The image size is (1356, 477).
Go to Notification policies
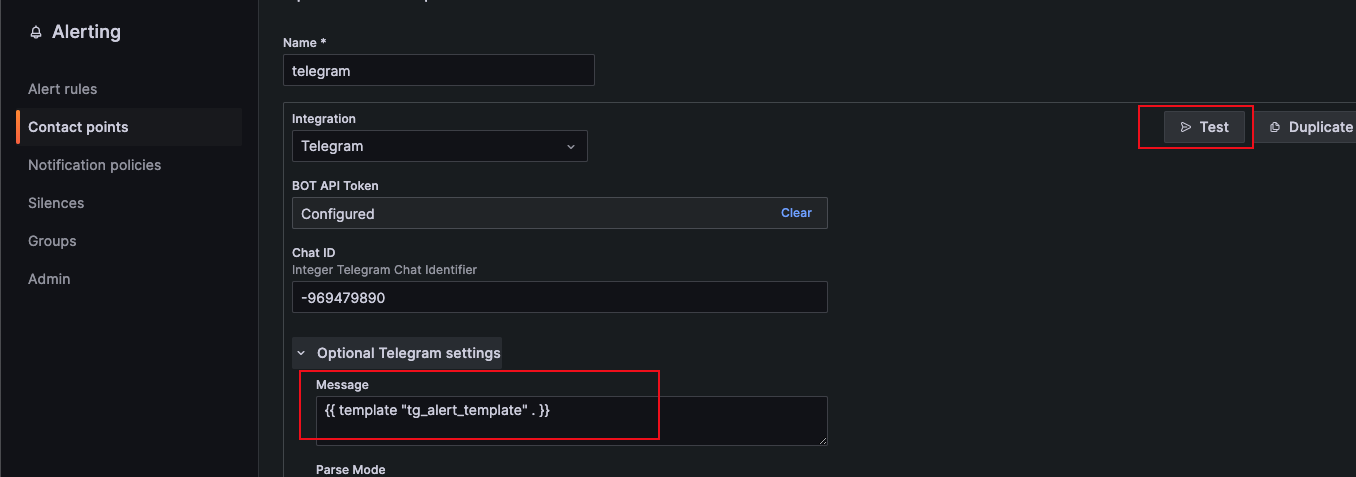[94, 165]
